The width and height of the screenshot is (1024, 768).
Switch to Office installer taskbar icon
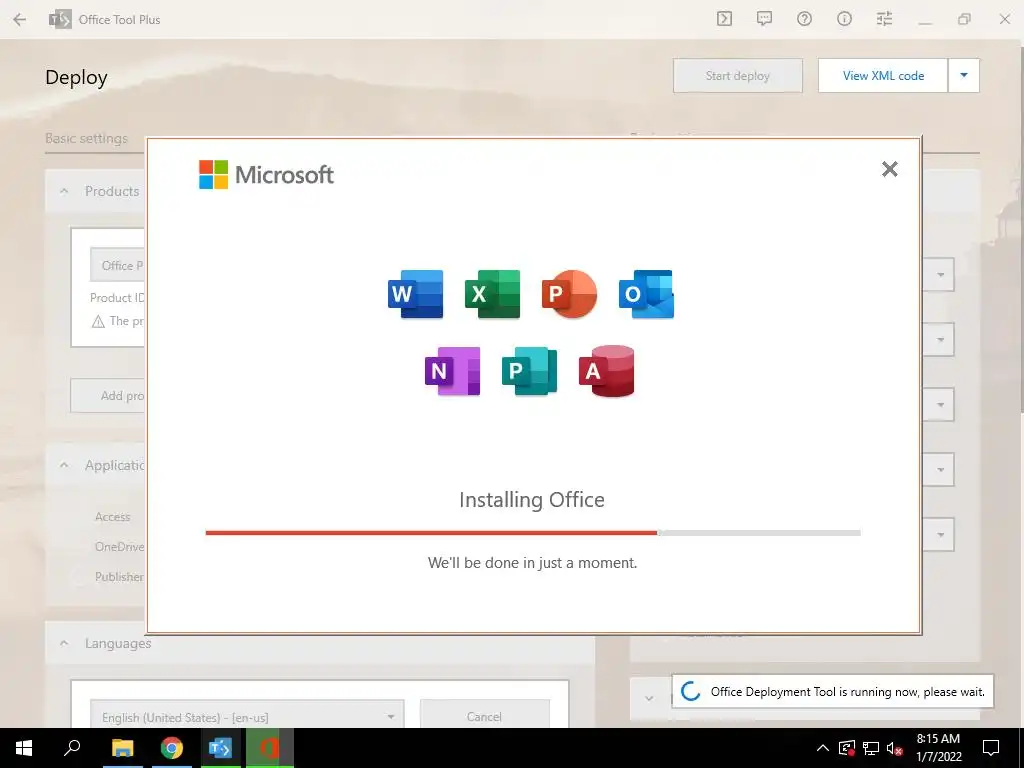[x=270, y=748]
